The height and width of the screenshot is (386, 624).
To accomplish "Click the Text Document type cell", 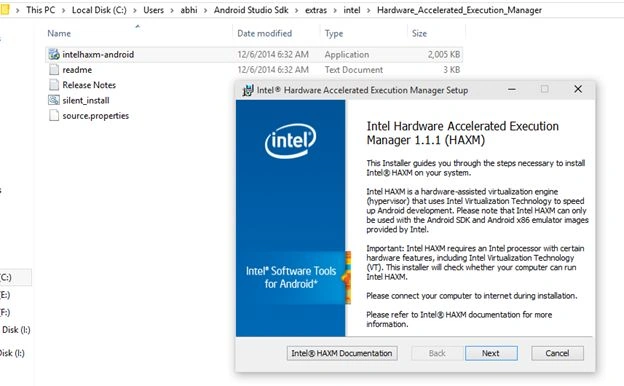I will [353, 70].
